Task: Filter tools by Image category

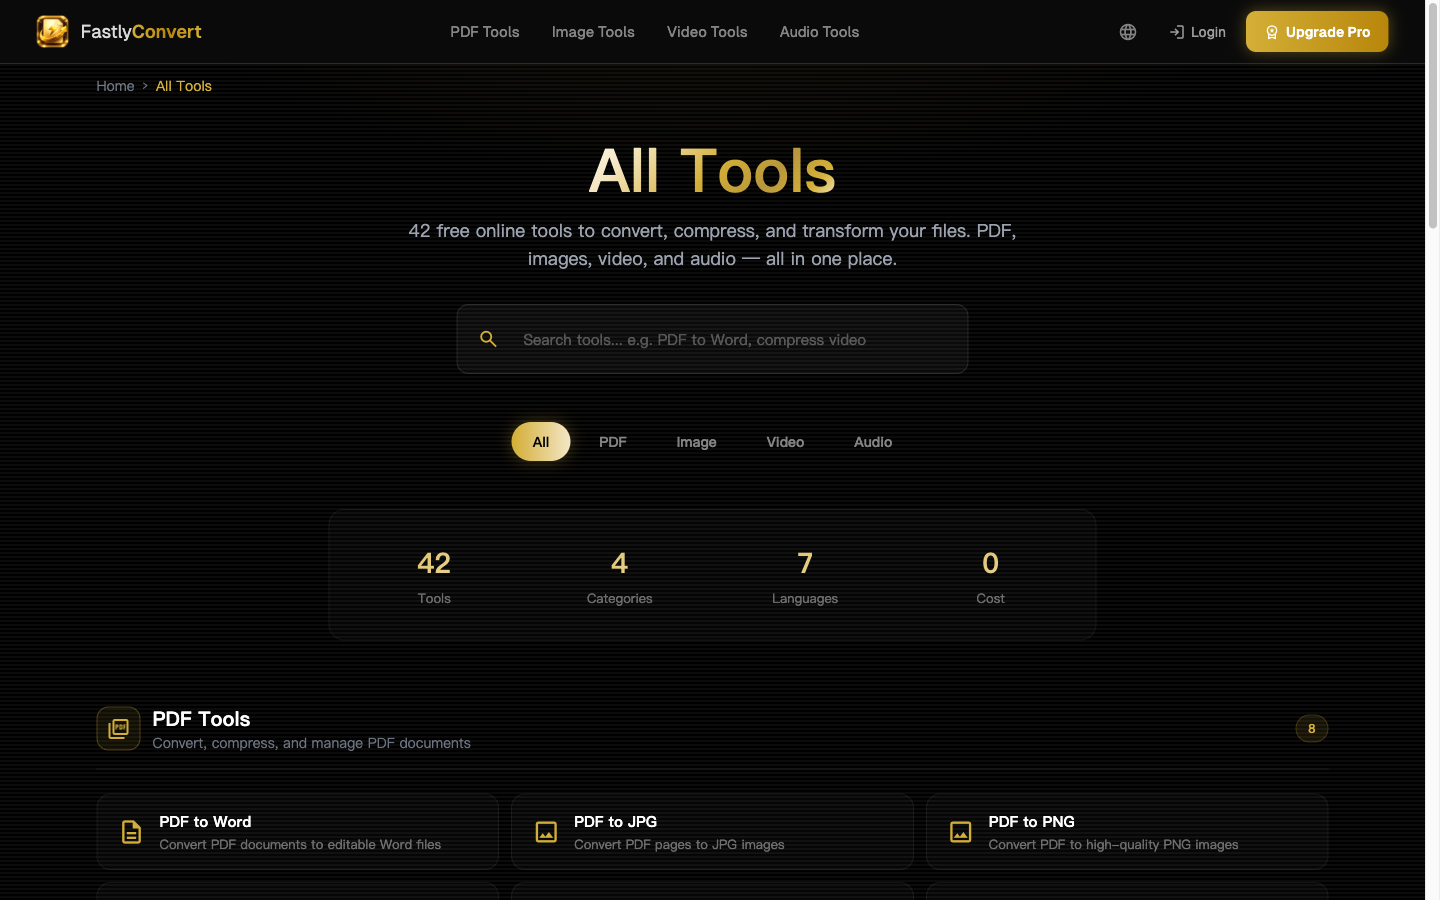Action: click(x=696, y=442)
